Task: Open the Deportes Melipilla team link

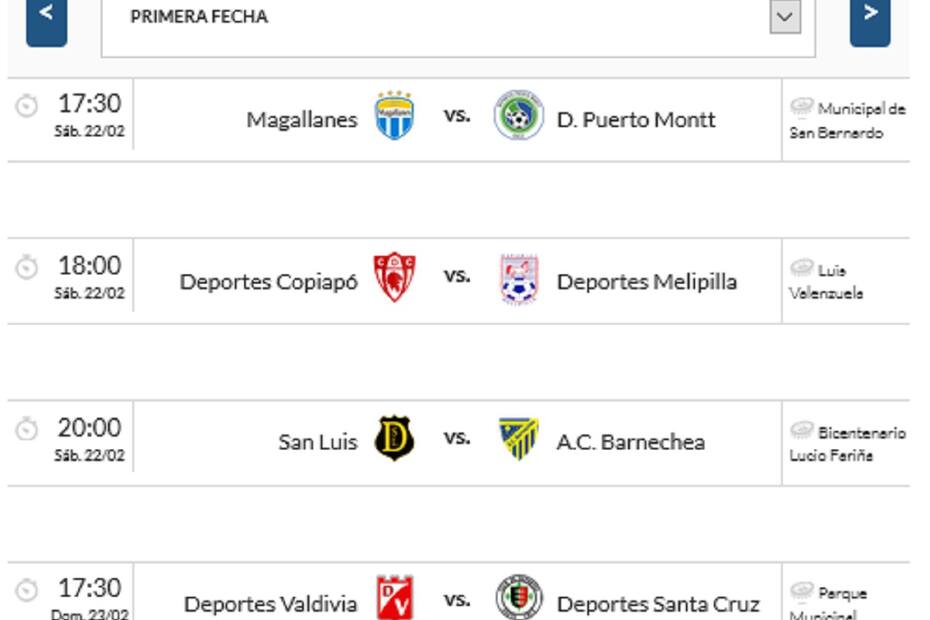Action: (x=646, y=282)
